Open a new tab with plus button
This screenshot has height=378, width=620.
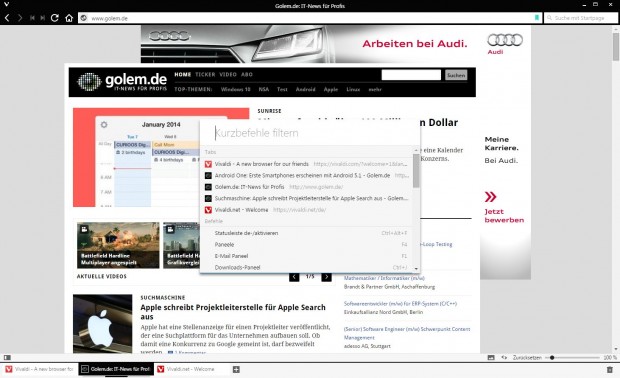click(236, 369)
